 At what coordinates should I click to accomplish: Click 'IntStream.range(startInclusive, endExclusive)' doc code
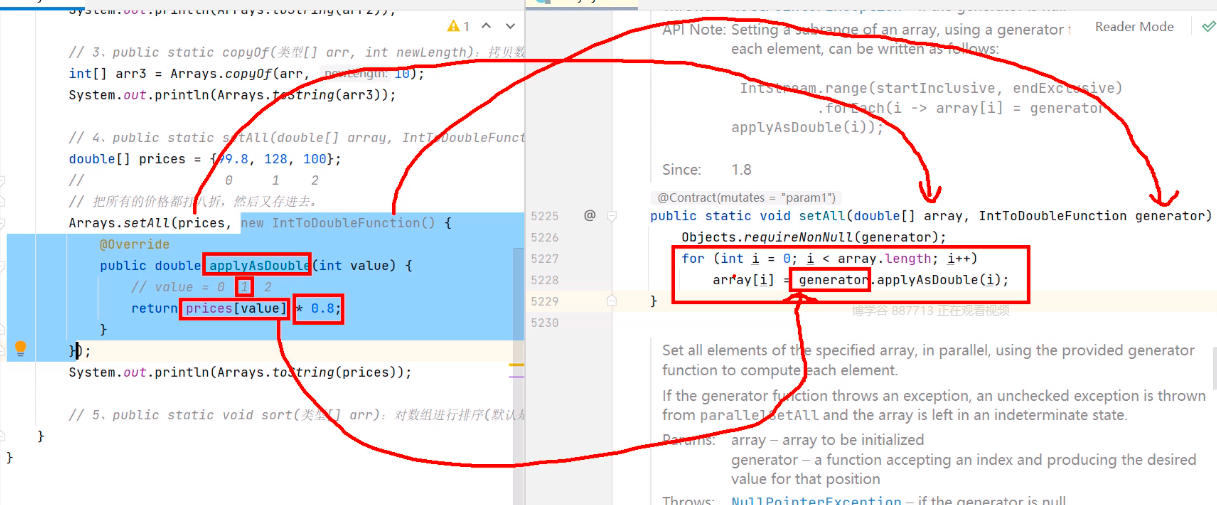pos(931,88)
